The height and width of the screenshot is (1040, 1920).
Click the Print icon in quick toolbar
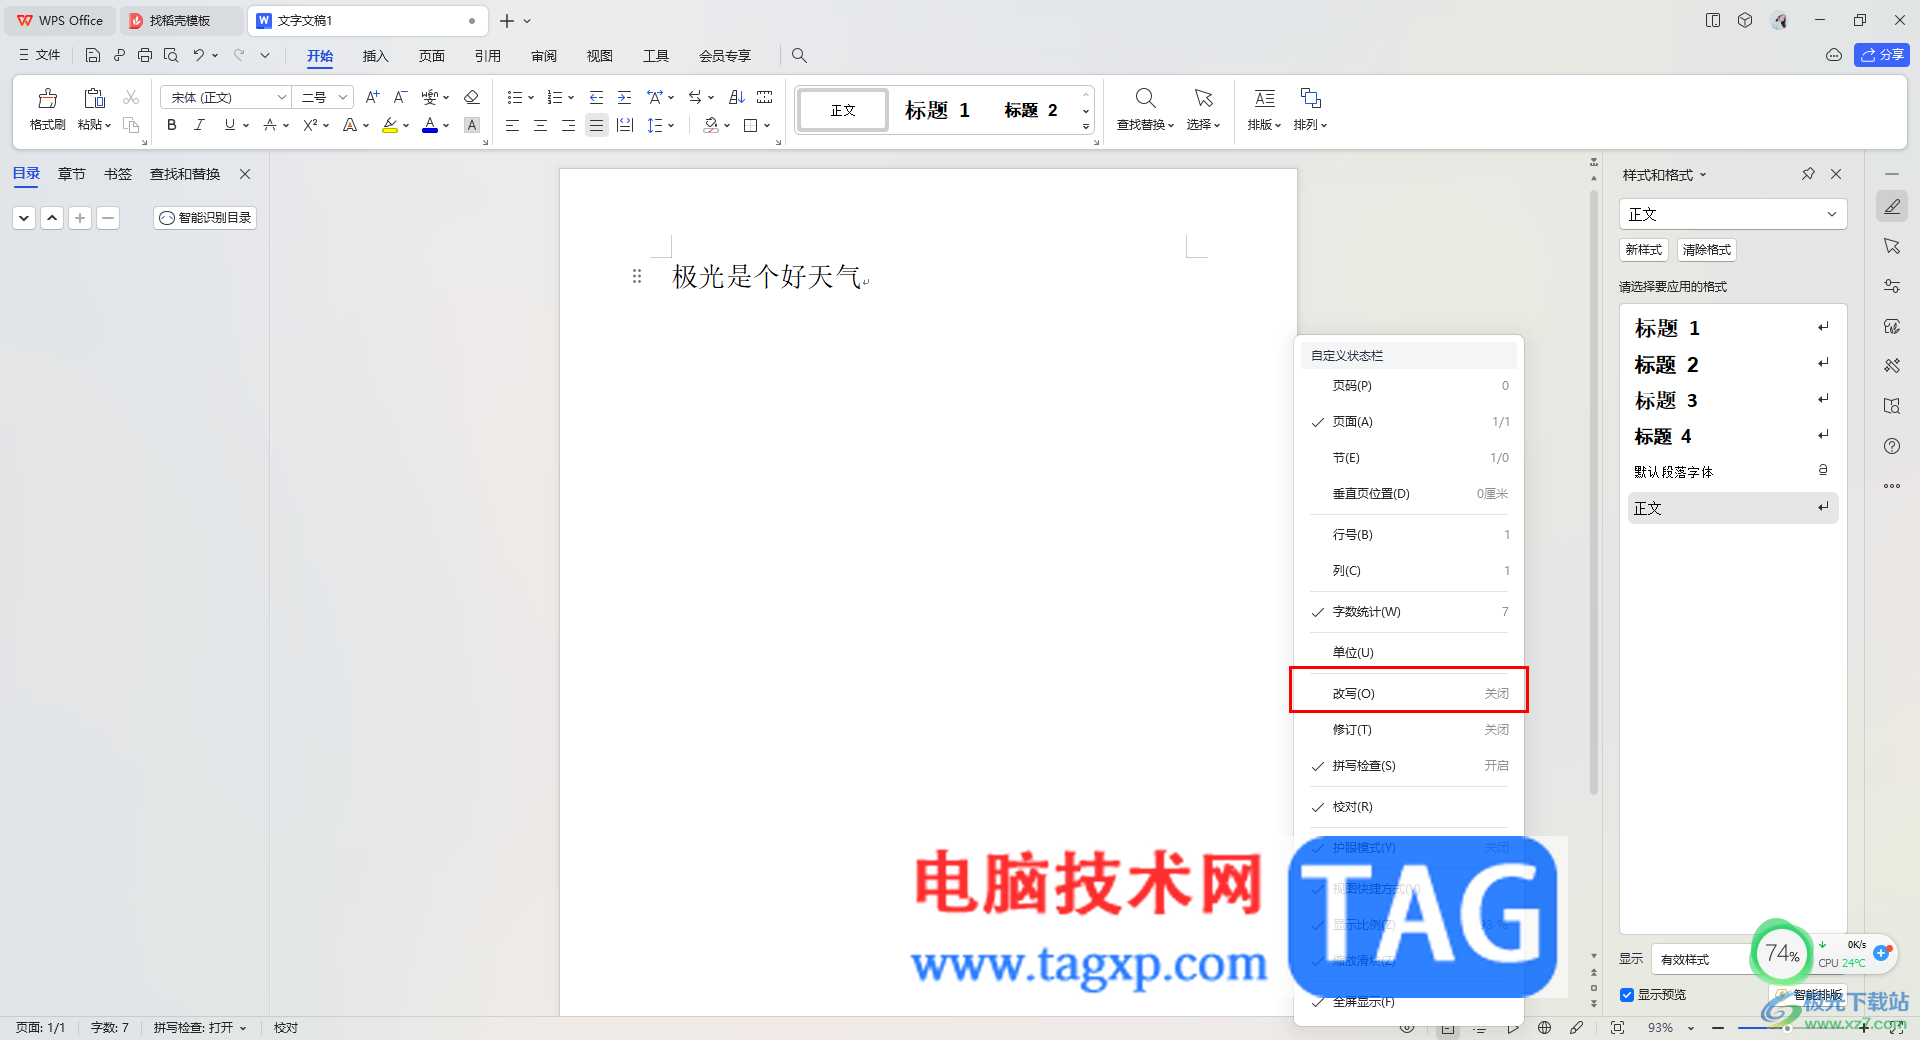tap(145, 55)
